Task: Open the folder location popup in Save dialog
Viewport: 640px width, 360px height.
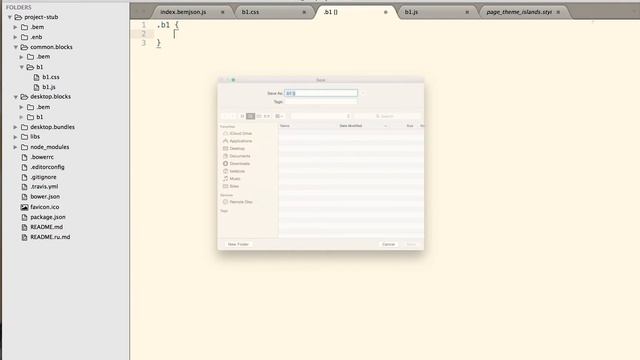Action: tap(321, 116)
